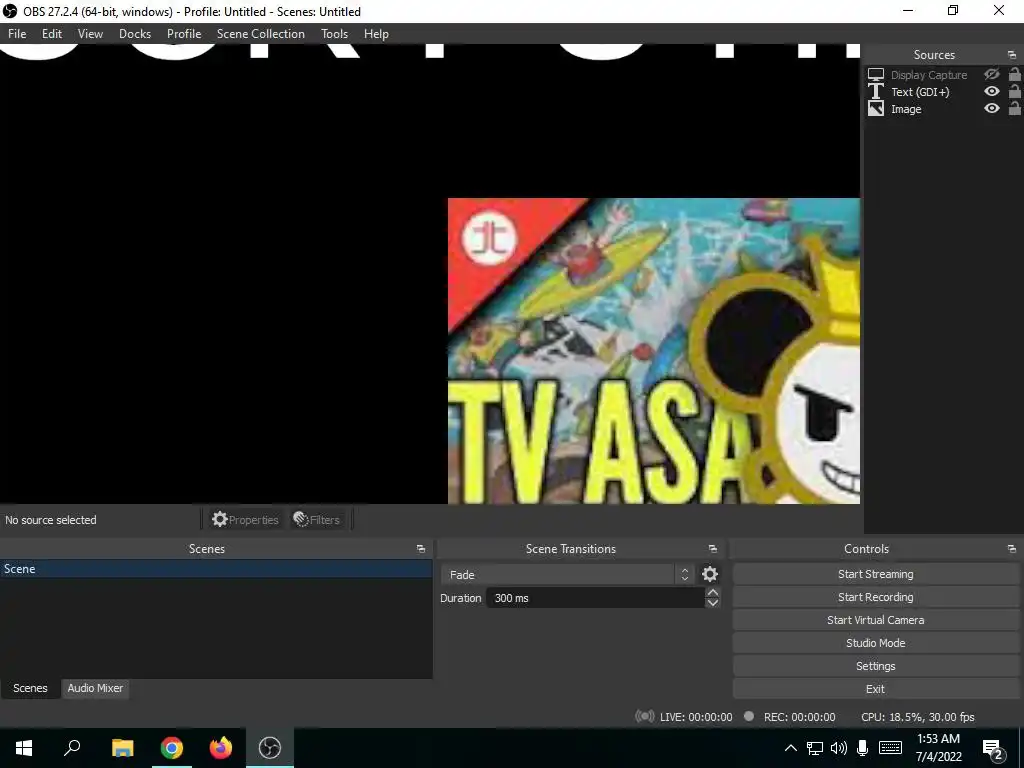Undock the Sources panel
The image size is (1024, 768).
(1012, 55)
